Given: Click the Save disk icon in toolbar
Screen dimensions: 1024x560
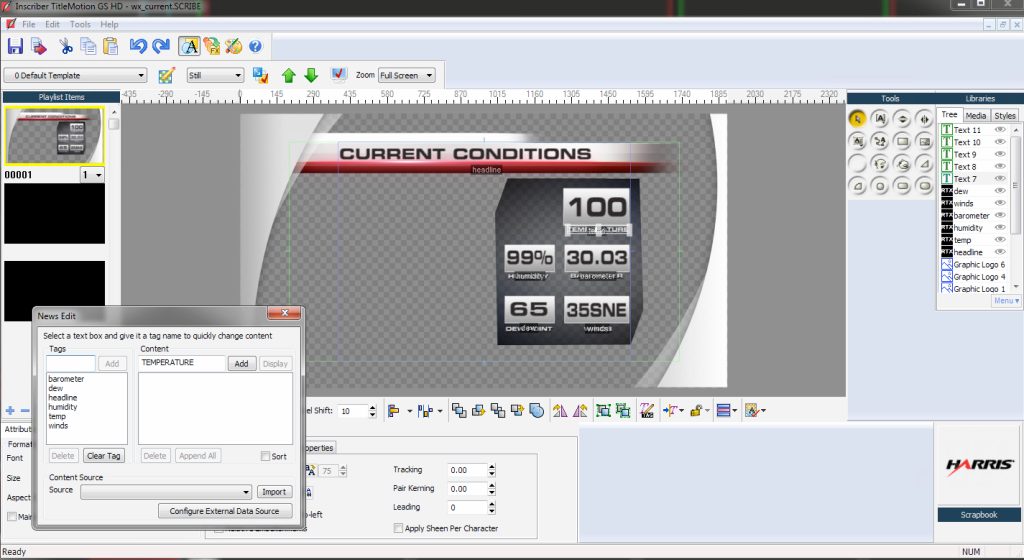Looking at the screenshot, I should pos(15,46).
